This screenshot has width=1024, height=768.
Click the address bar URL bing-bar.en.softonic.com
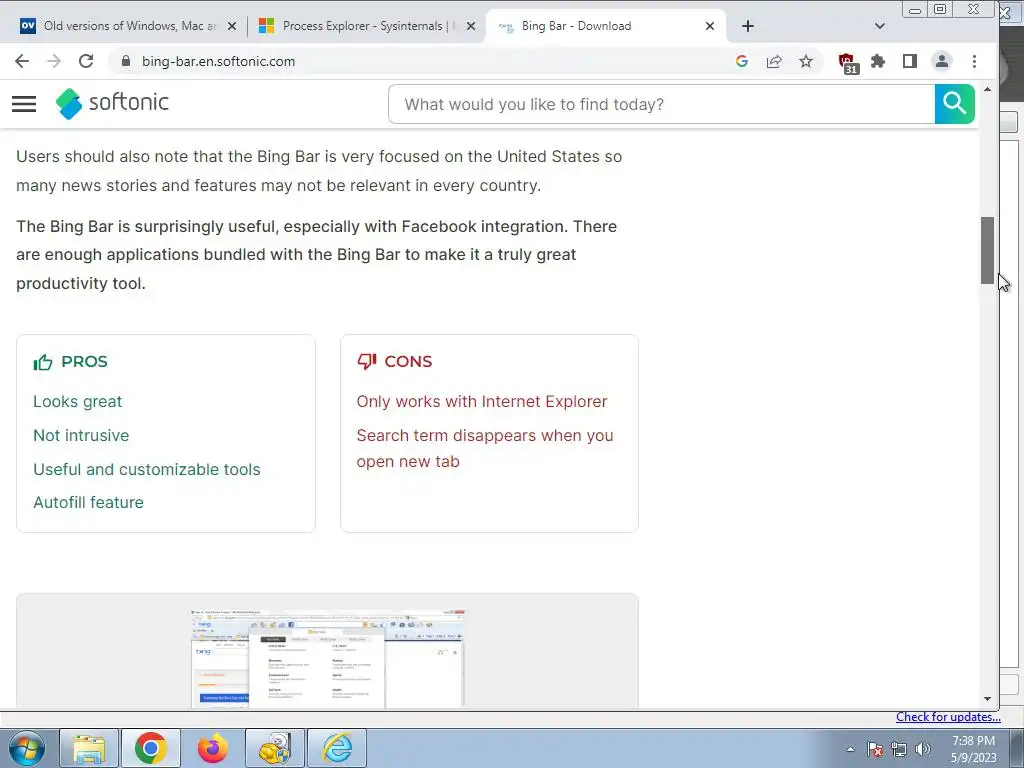pos(218,61)
